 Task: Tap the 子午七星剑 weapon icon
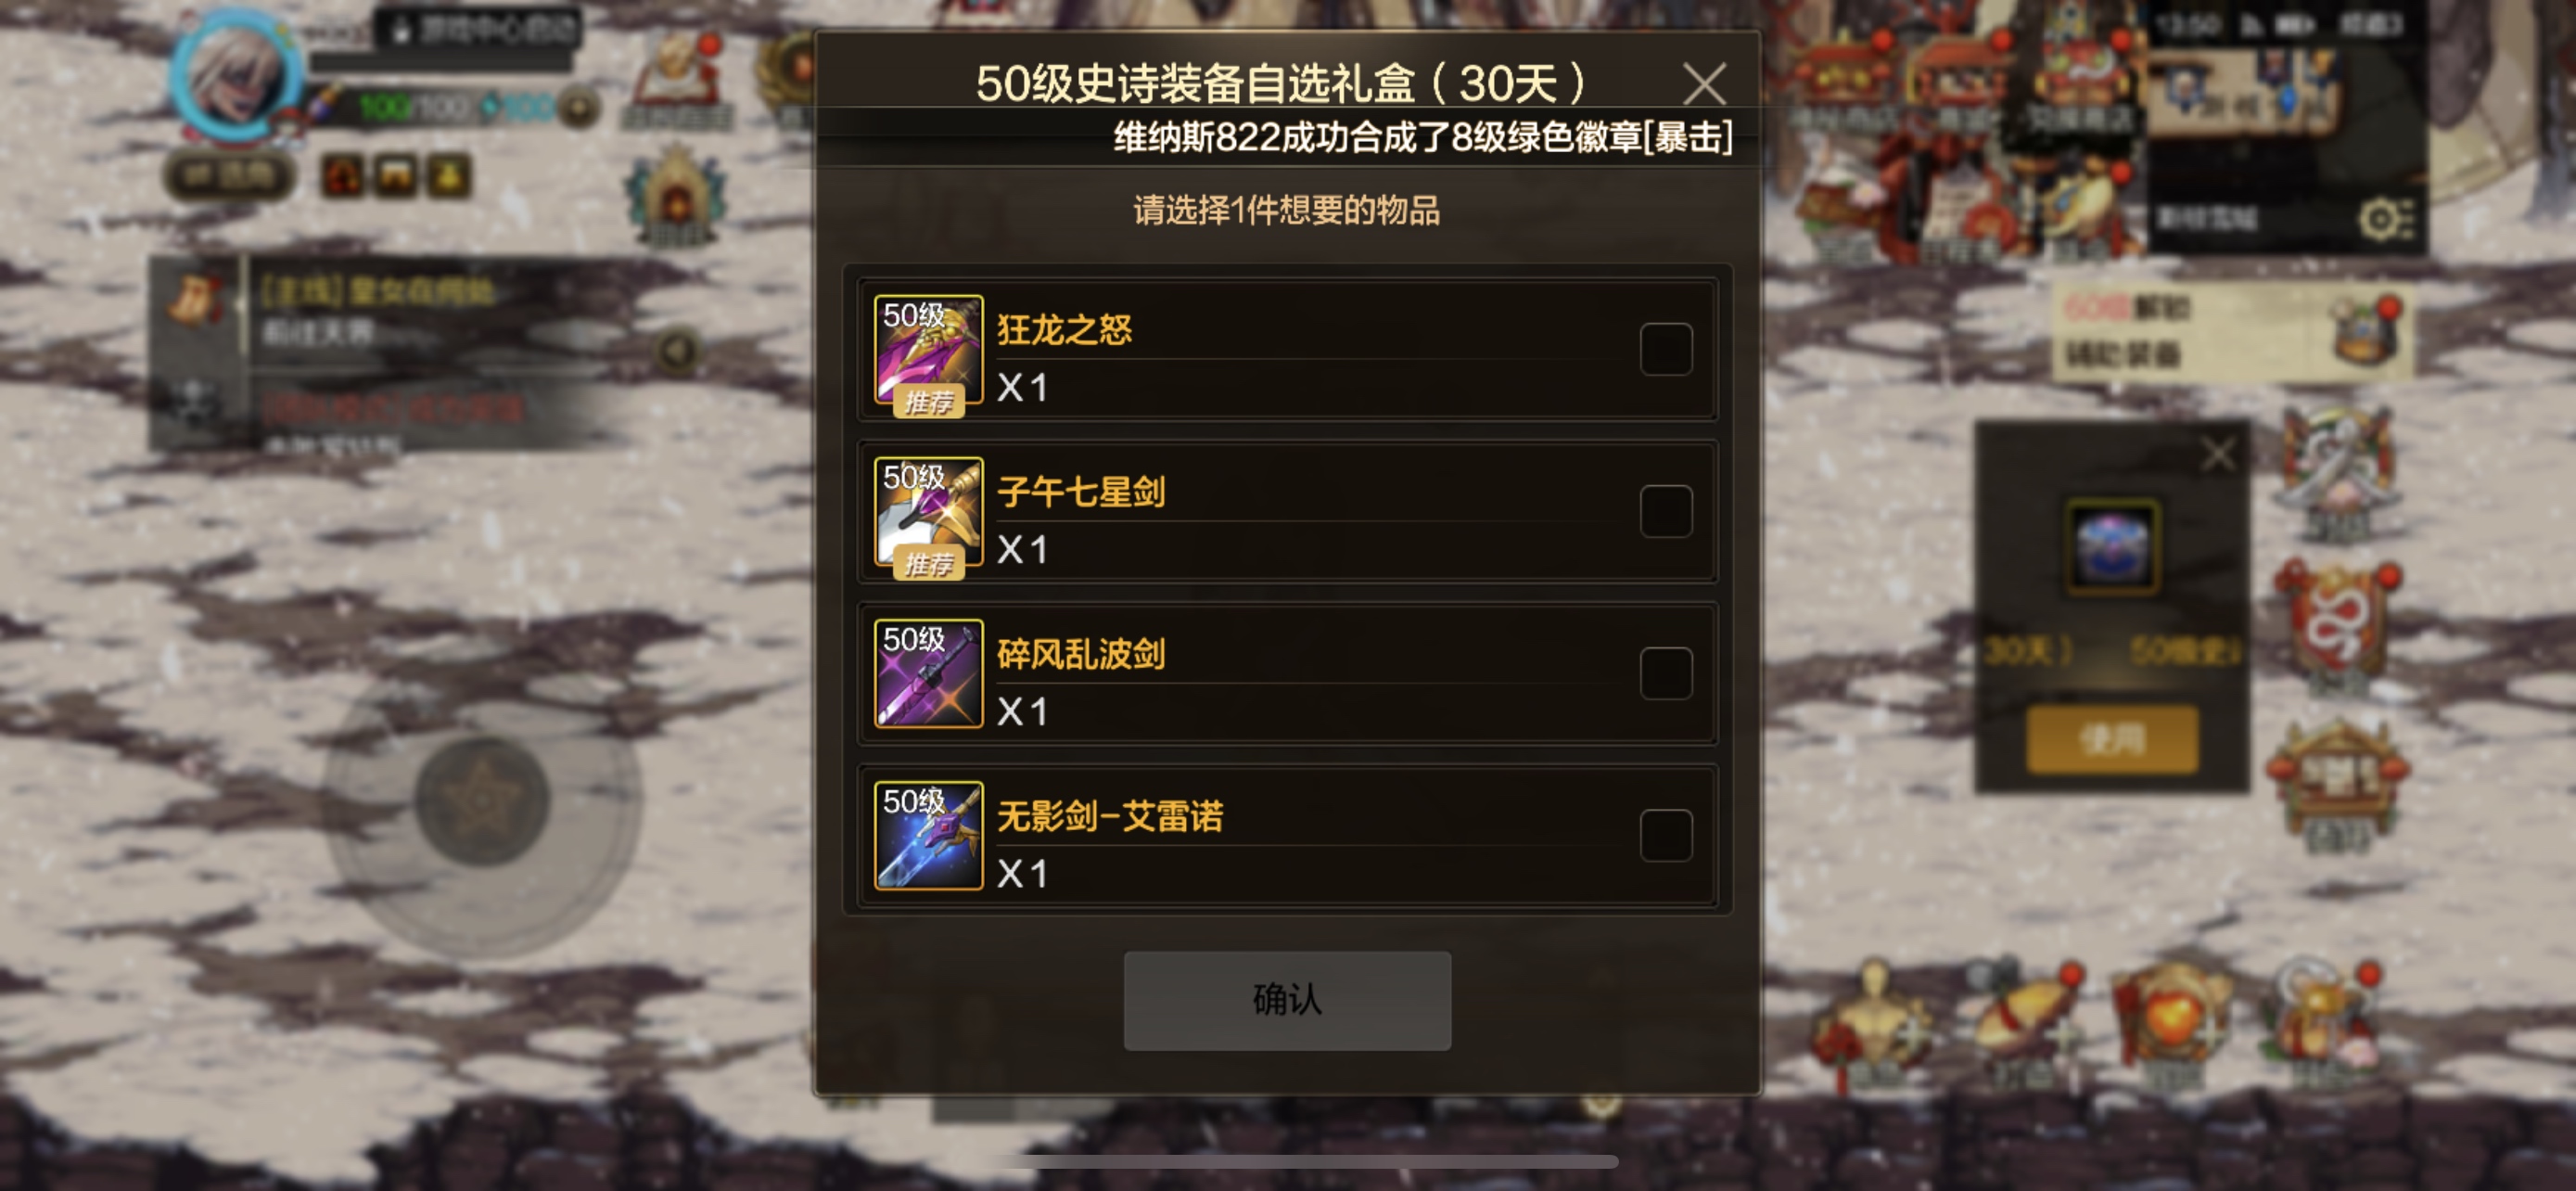coord(928,512)
